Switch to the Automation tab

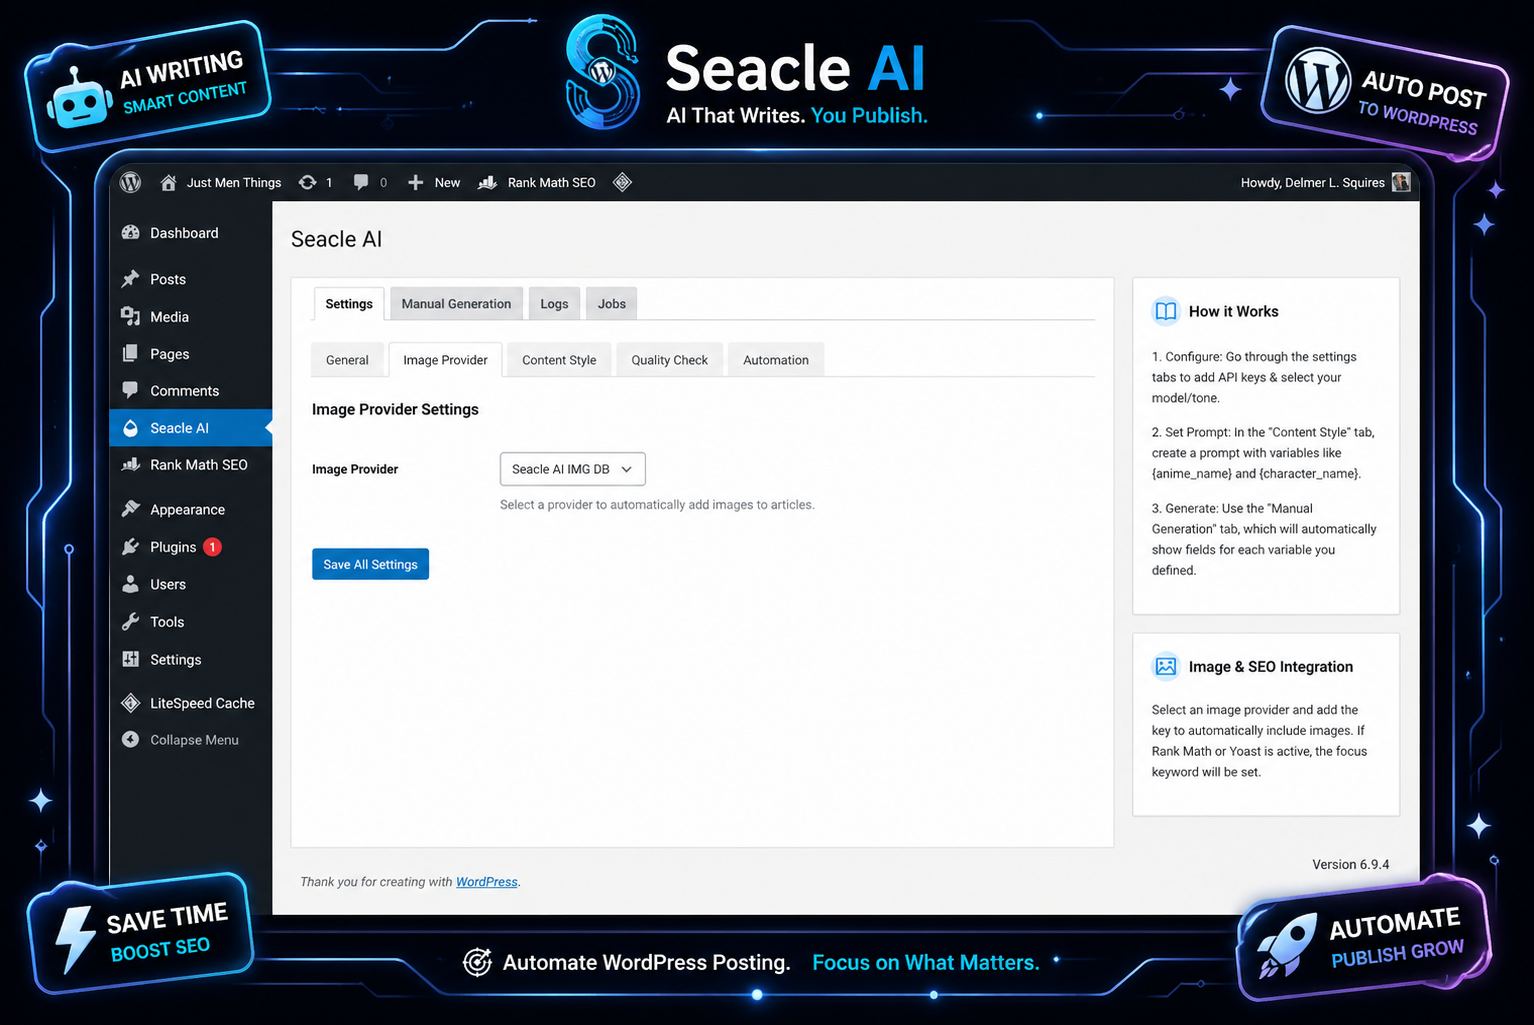click(x=776, y=359)
